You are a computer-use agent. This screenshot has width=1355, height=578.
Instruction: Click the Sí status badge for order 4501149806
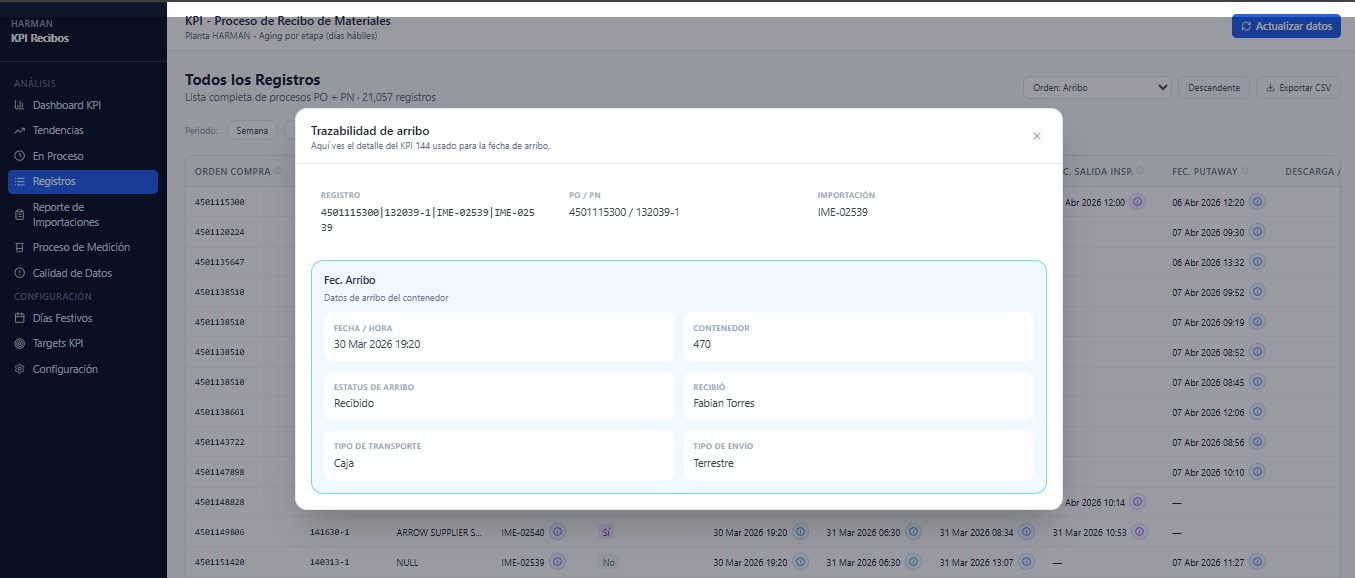(605, 532)
